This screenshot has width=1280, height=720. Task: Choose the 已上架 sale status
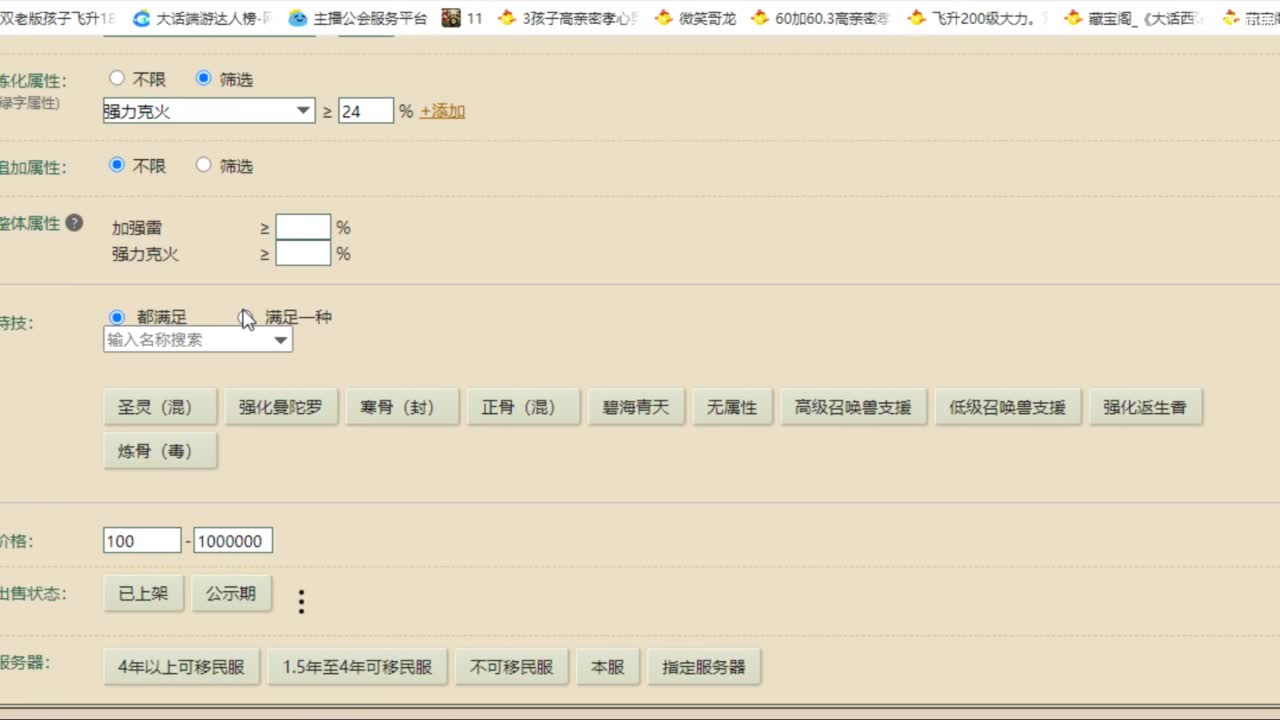[x=144, y=593]
